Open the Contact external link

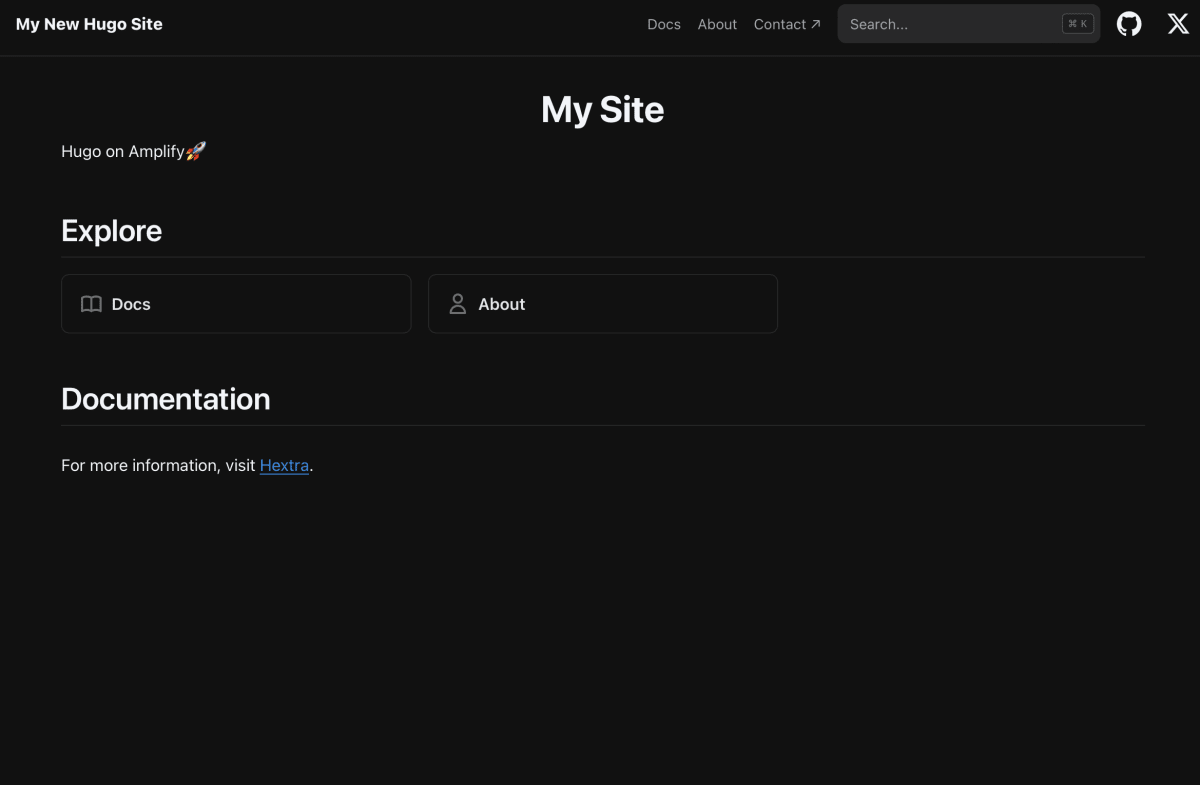pos(780,24)
